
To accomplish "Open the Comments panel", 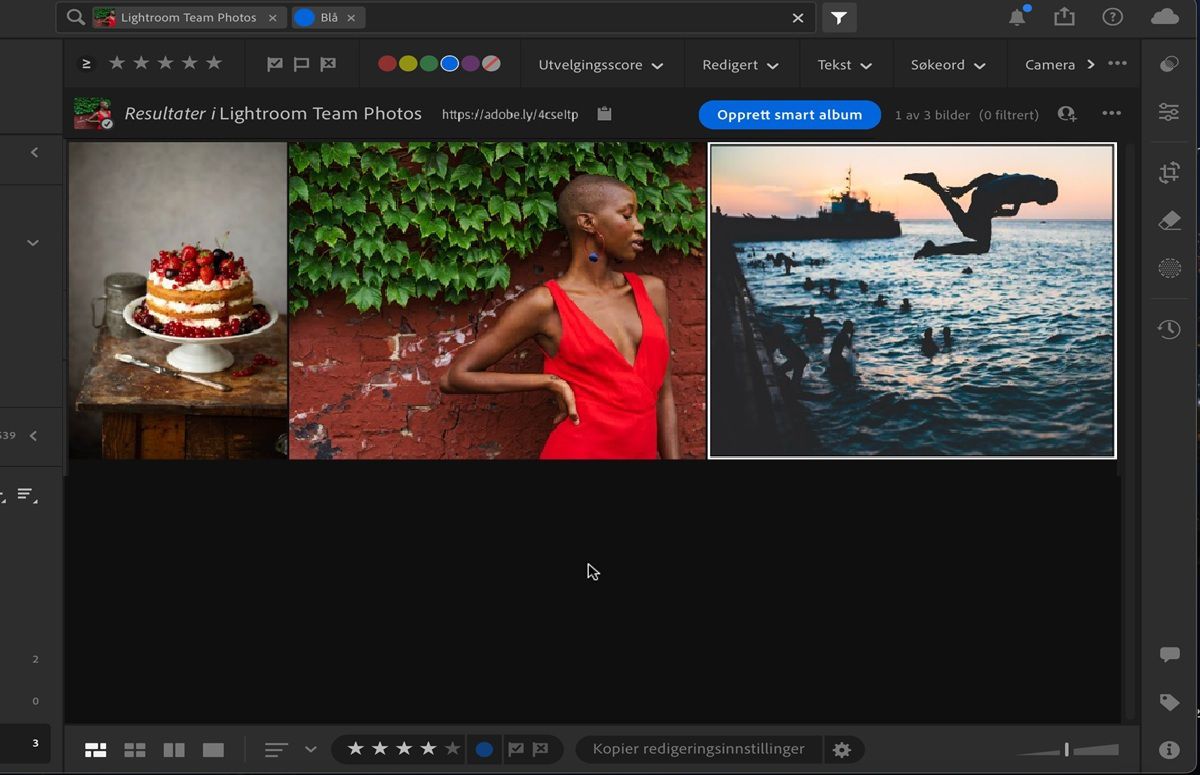I will click(x=1168, y=654).
